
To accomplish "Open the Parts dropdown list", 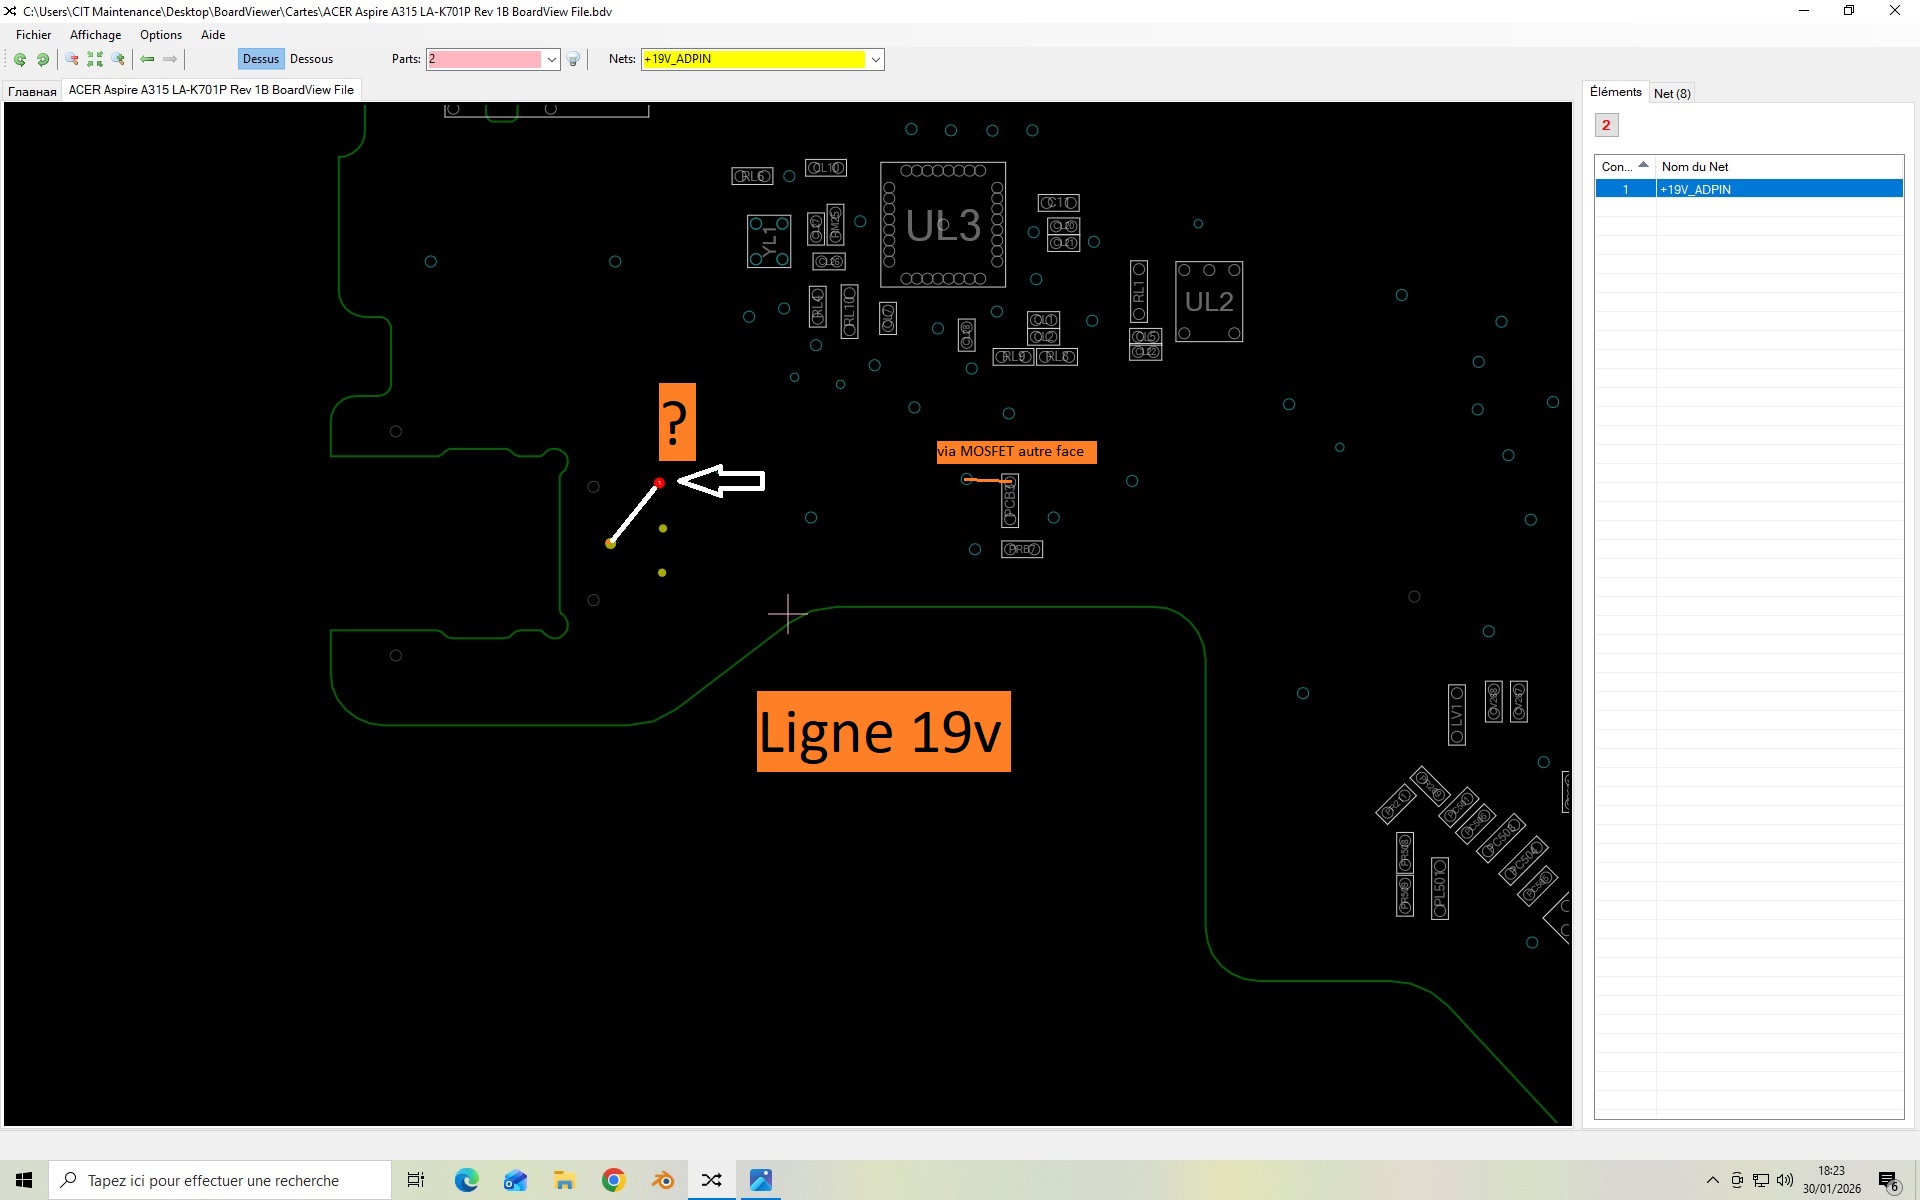I will pyautogui.click(x=551, y=60).
